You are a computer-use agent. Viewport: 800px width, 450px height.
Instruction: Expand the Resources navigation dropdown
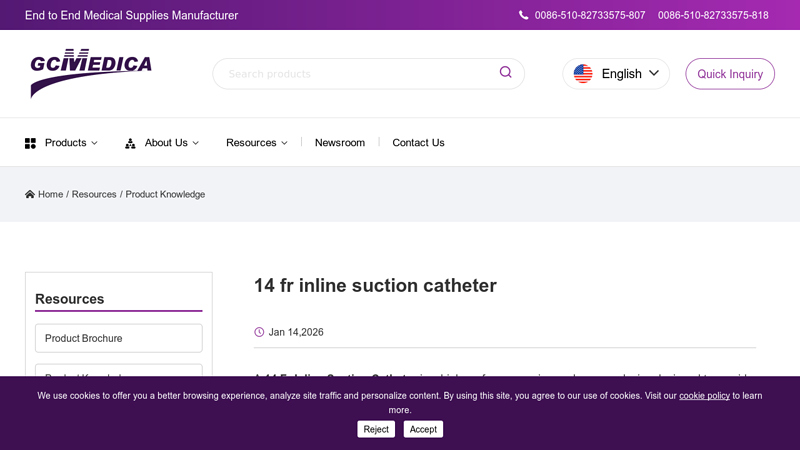tap(256, 143)
